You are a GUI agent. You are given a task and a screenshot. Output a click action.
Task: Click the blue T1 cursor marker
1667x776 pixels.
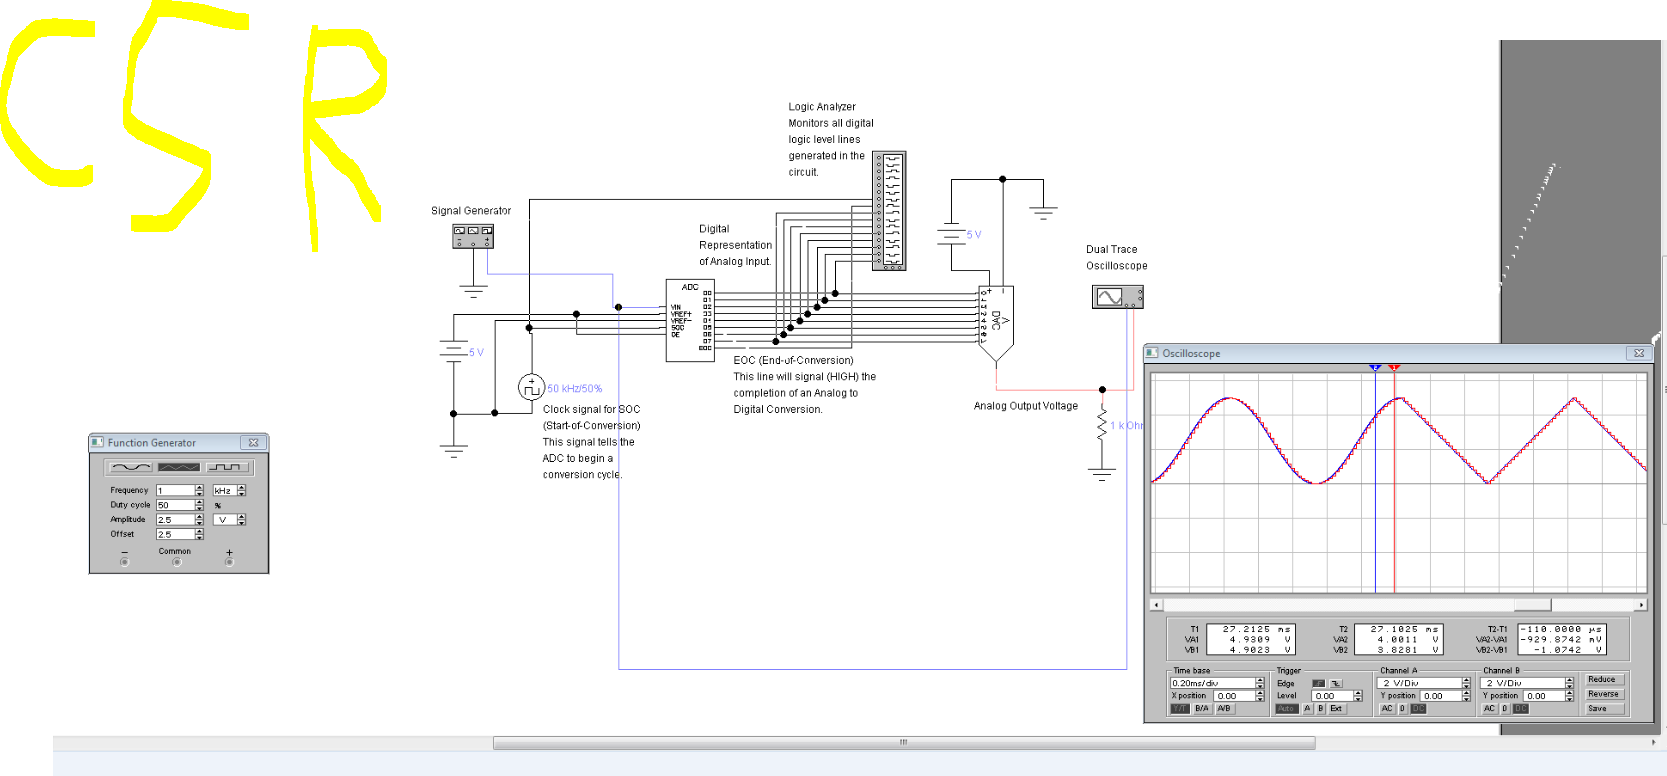point(1375,368)
